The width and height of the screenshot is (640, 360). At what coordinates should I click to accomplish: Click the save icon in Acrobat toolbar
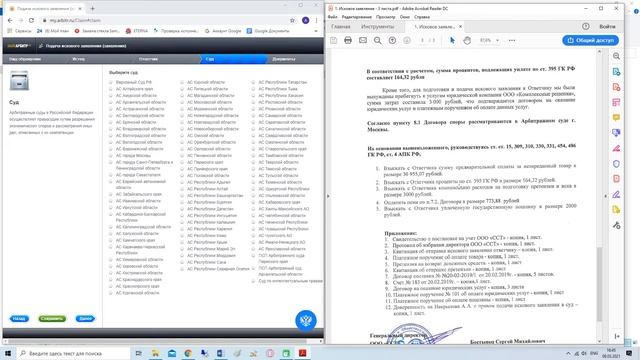(x=333, y=40)
